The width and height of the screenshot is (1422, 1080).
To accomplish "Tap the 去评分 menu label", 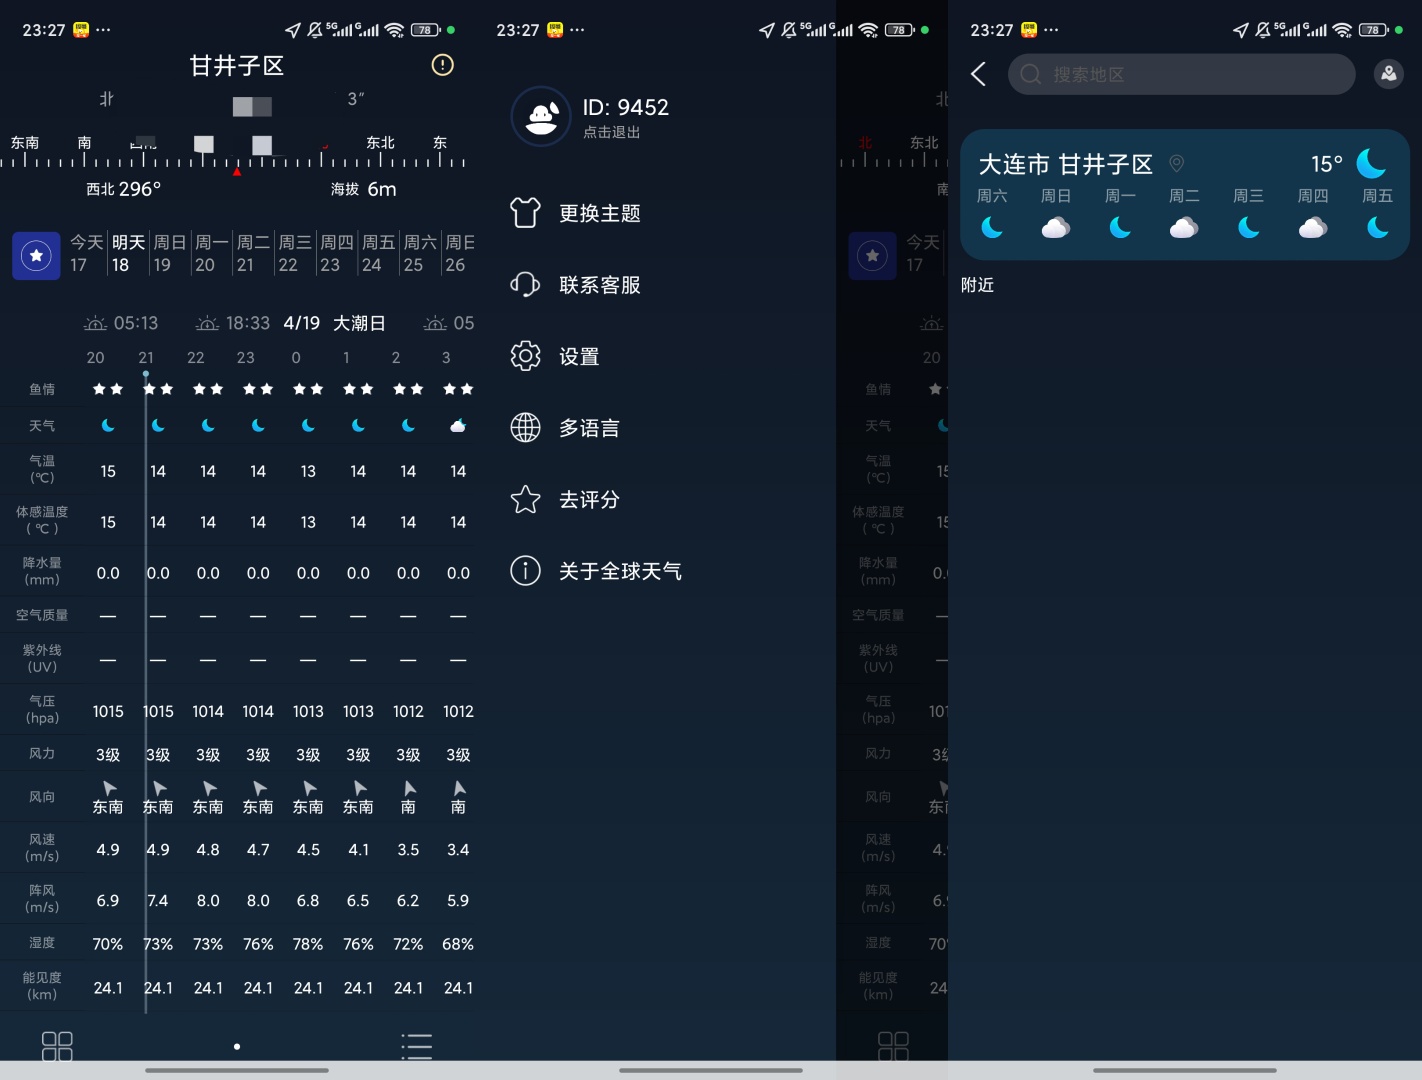I will click(x=589, y=499).
